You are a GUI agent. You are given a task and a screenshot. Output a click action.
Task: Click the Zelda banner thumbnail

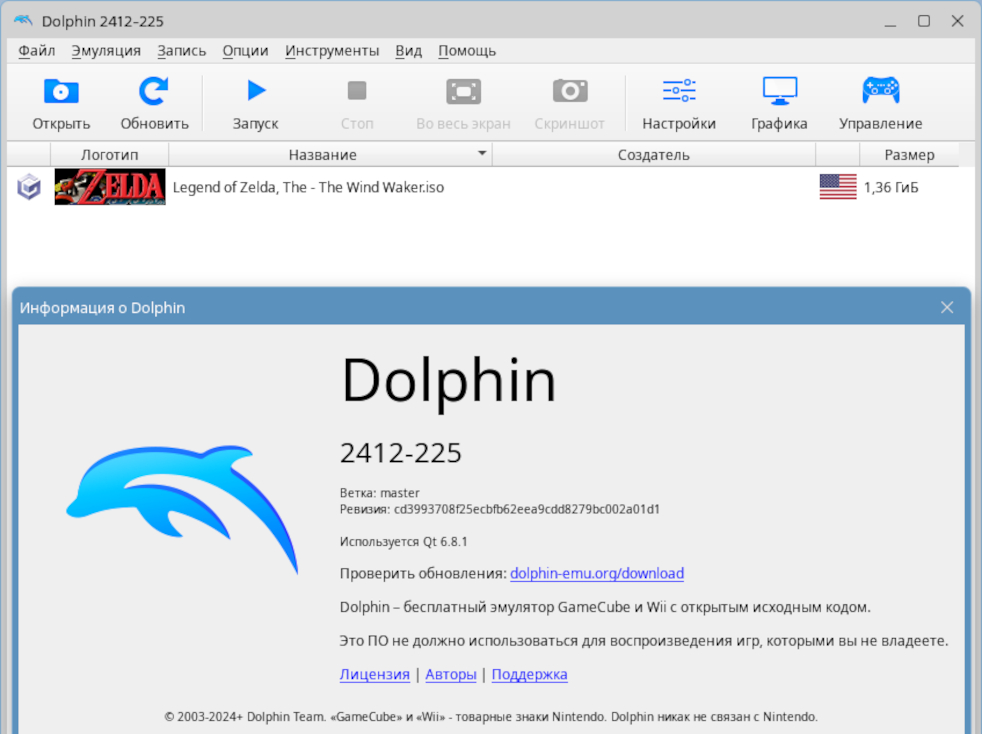click(x=110, y=187)
